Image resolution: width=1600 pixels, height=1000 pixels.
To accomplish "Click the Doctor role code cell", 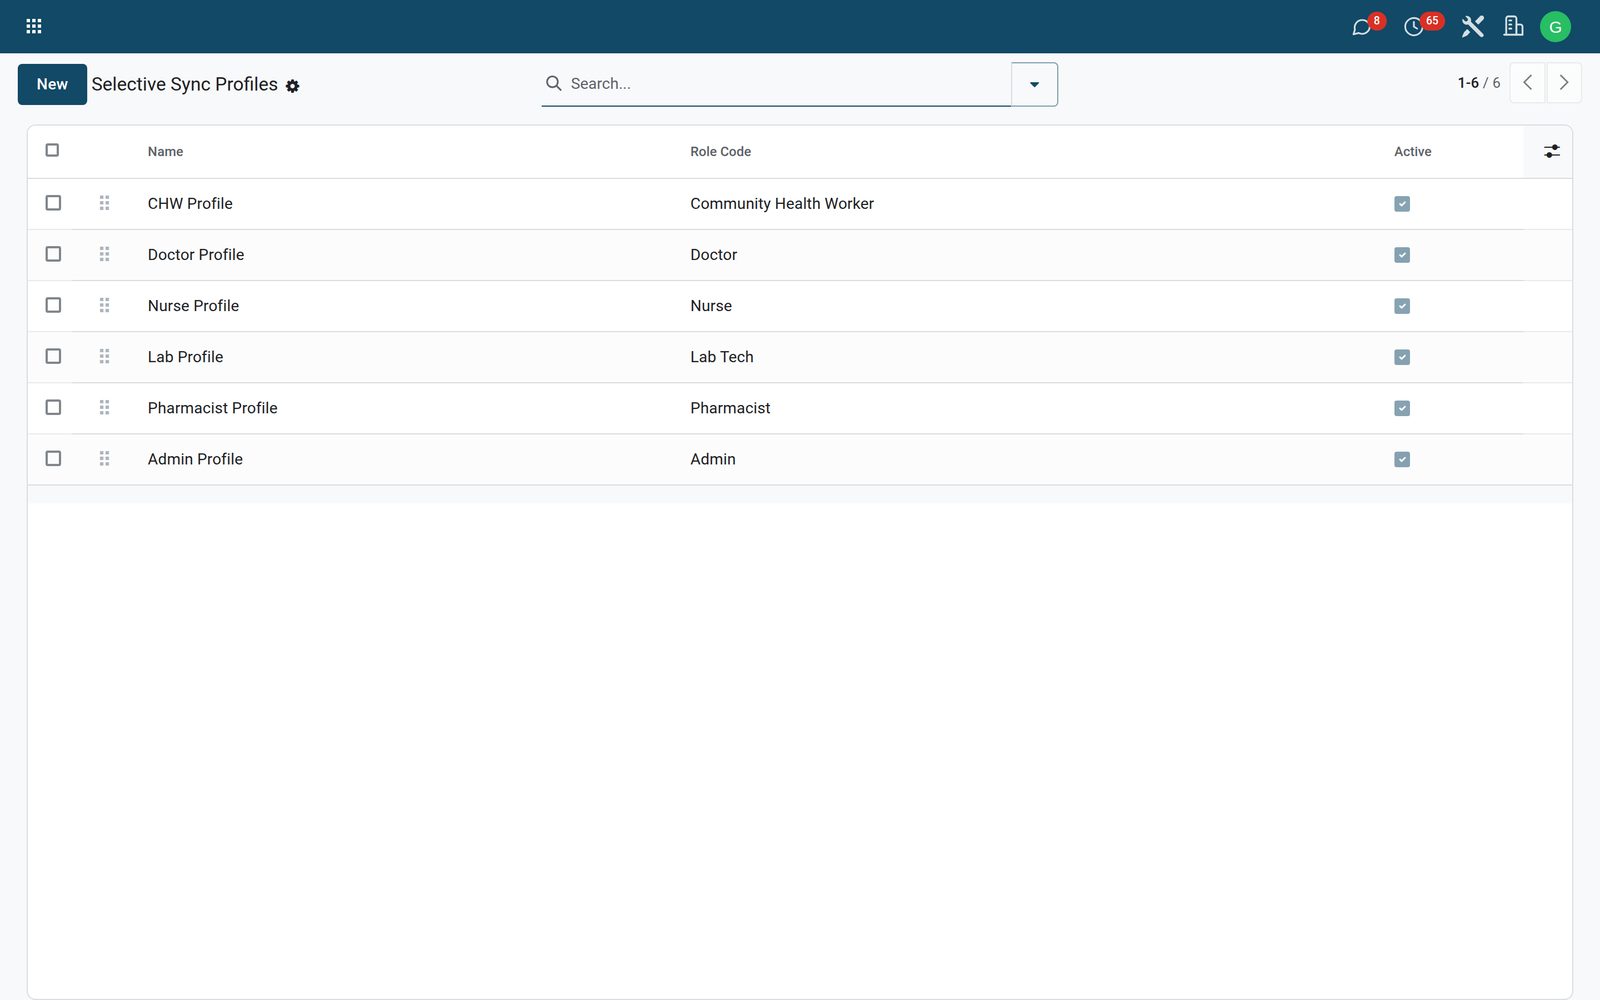I will pos(713,255).
